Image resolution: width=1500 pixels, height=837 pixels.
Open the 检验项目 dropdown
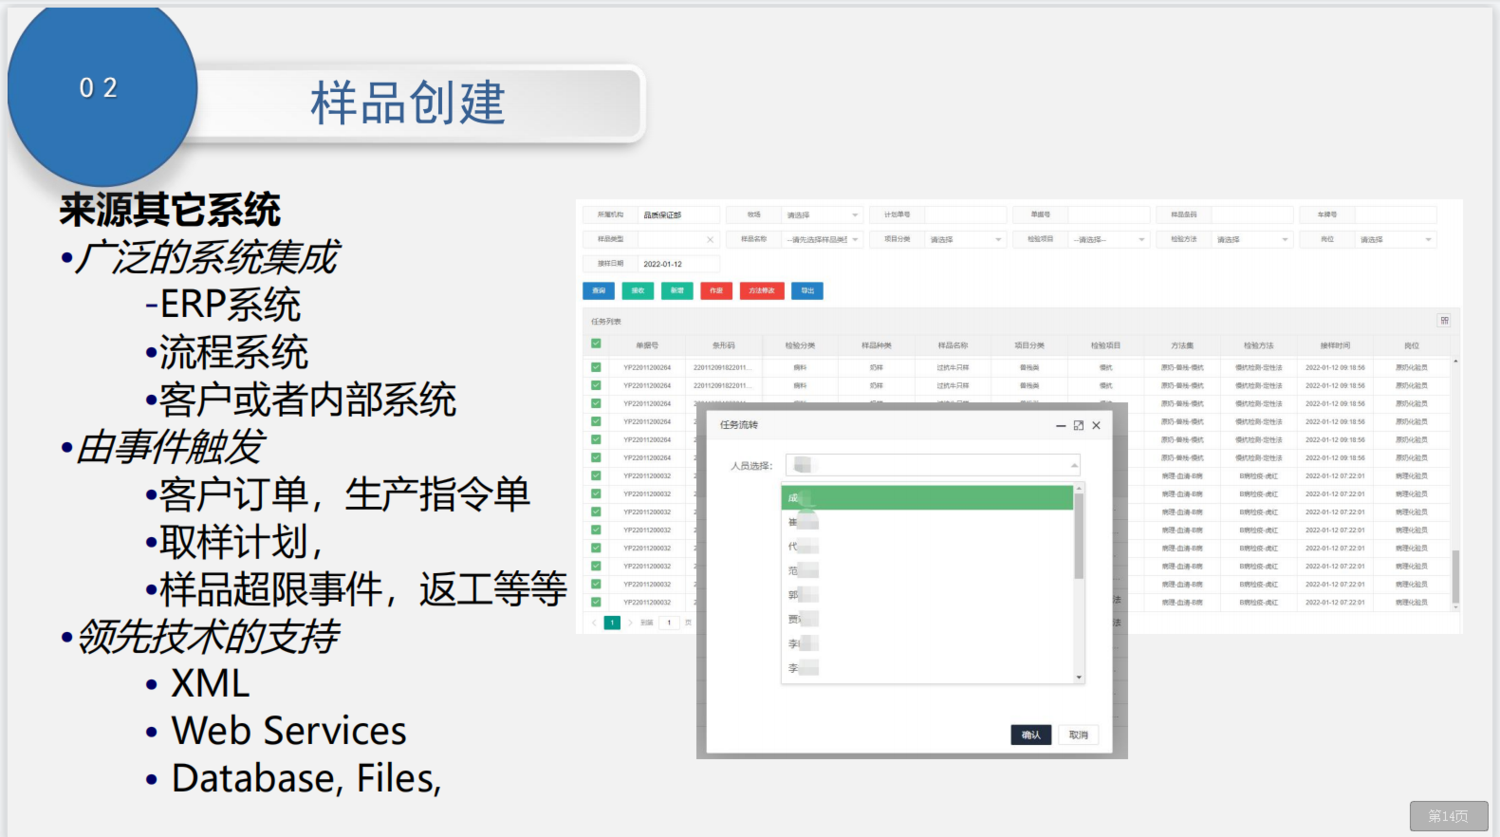[x=1109, y=240]
